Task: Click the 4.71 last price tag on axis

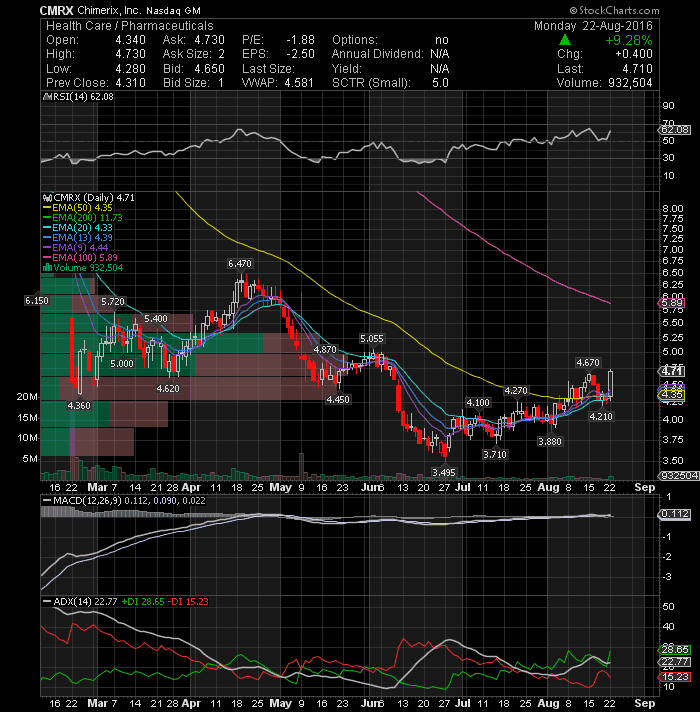Action: [671, 371]
